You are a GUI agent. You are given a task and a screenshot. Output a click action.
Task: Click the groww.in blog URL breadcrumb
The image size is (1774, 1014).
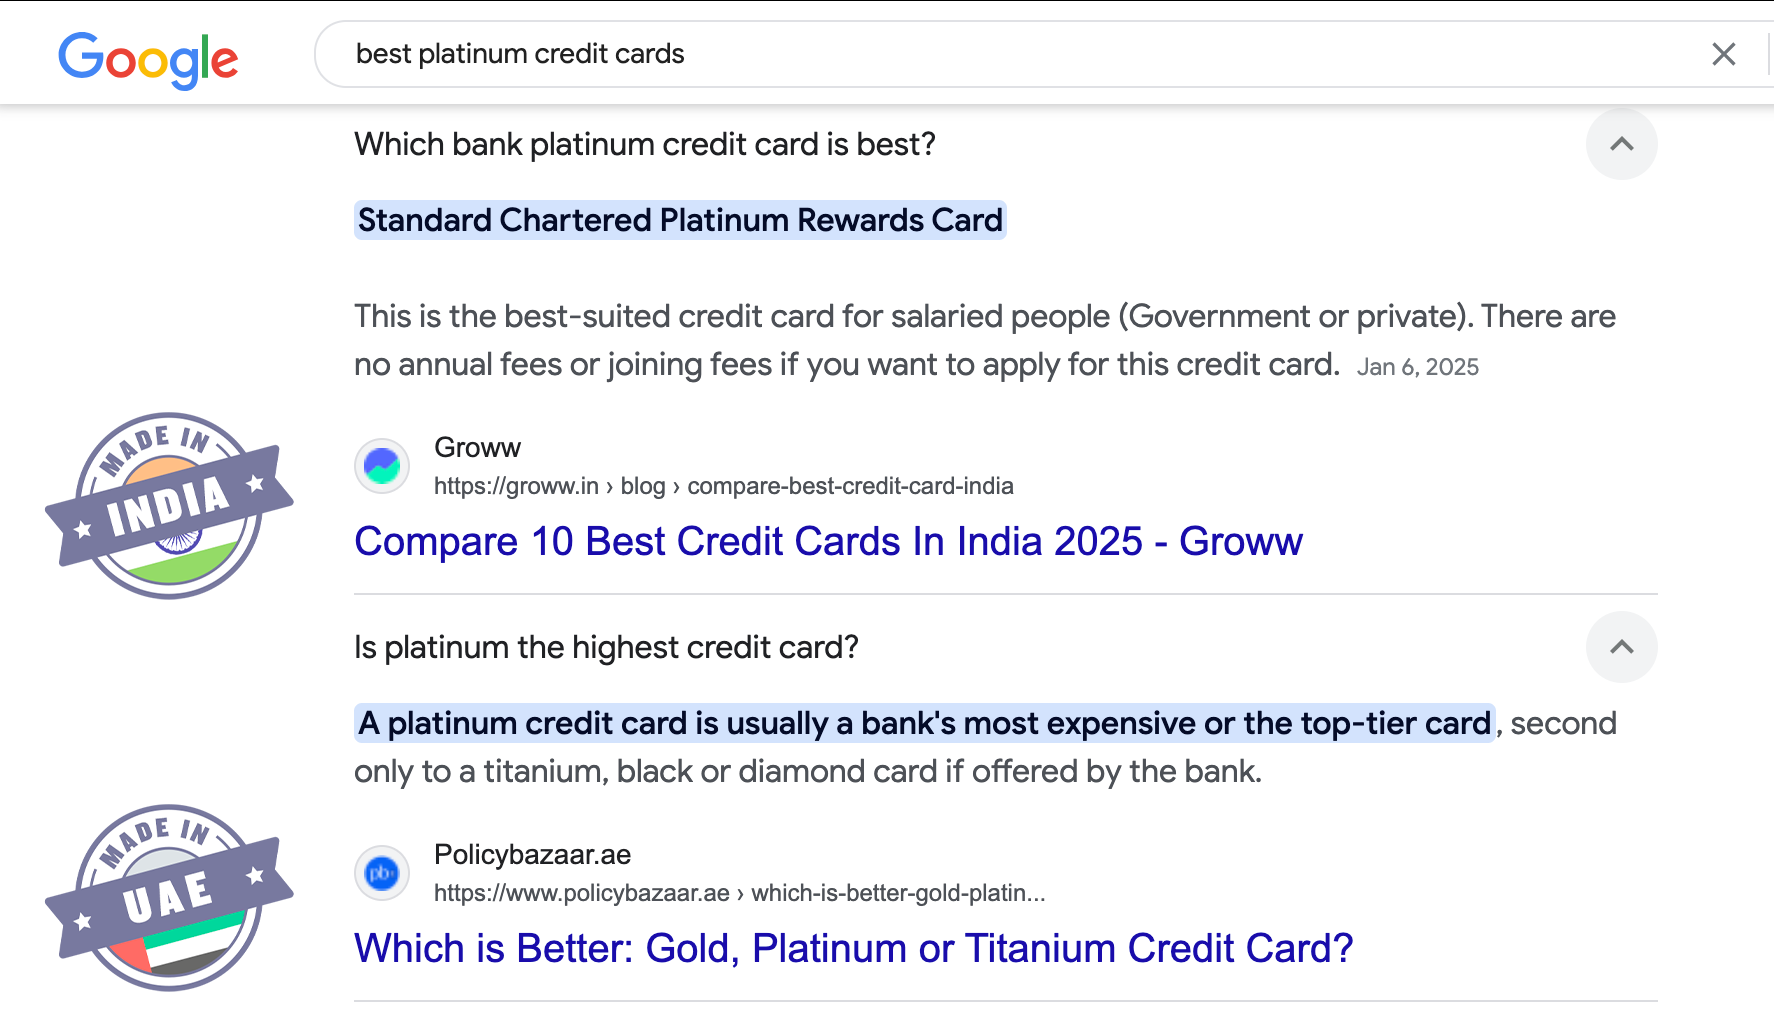(x=723, y=487)
